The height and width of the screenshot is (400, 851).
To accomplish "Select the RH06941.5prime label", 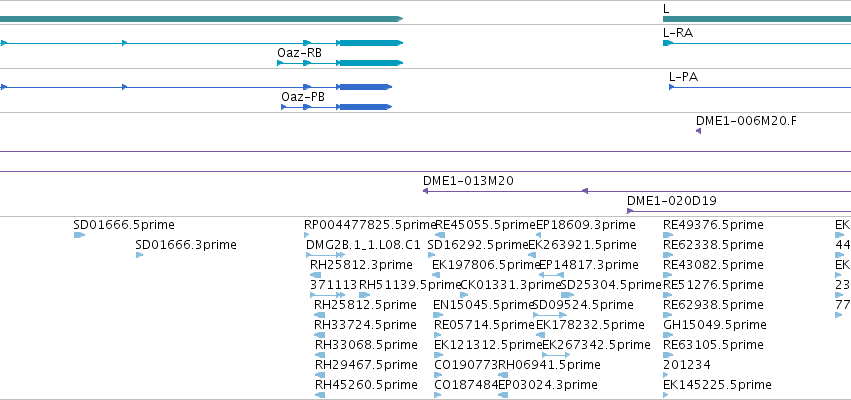I will pos(549,365).
